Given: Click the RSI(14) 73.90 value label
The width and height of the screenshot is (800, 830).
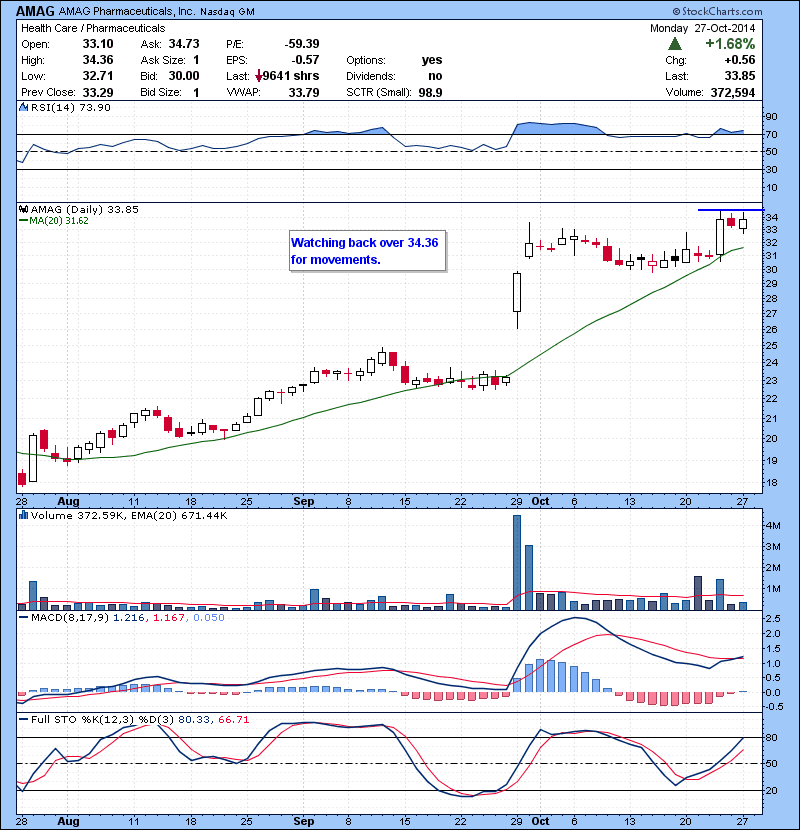Looking at the screenshot, I should pyautogui.click(x=71, y=107).
